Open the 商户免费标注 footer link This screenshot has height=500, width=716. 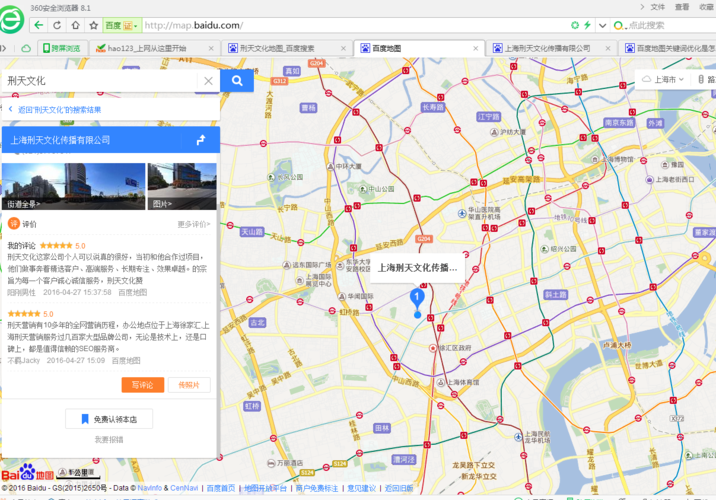coord(317,488)
